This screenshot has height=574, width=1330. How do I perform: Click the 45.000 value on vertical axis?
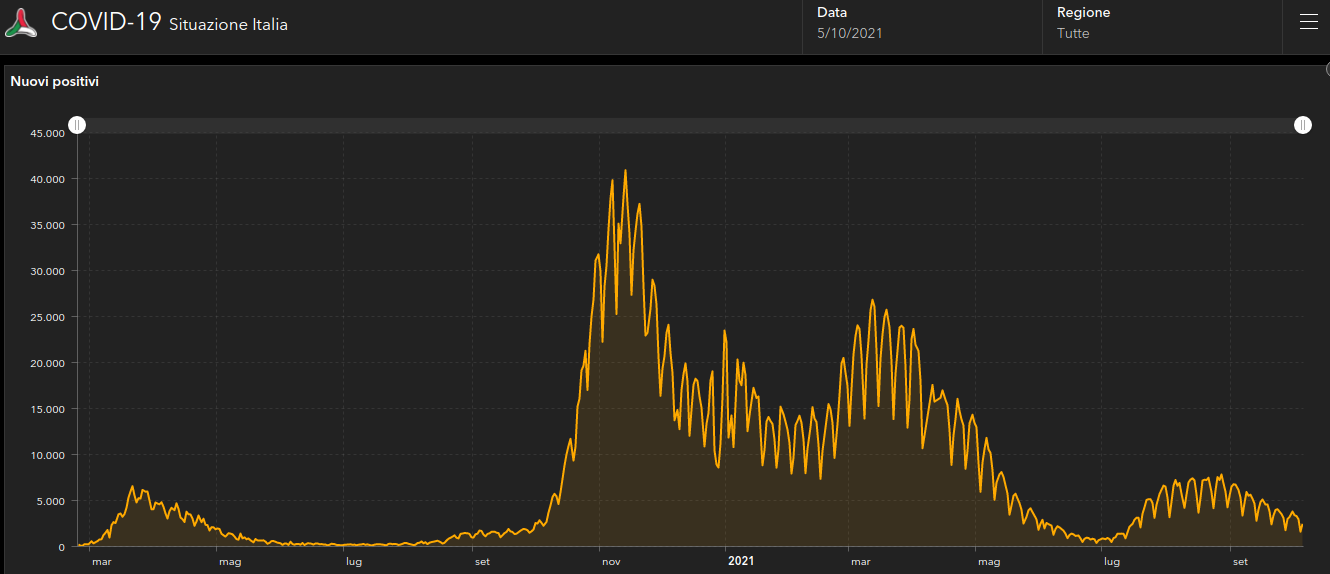click(47, 133)
